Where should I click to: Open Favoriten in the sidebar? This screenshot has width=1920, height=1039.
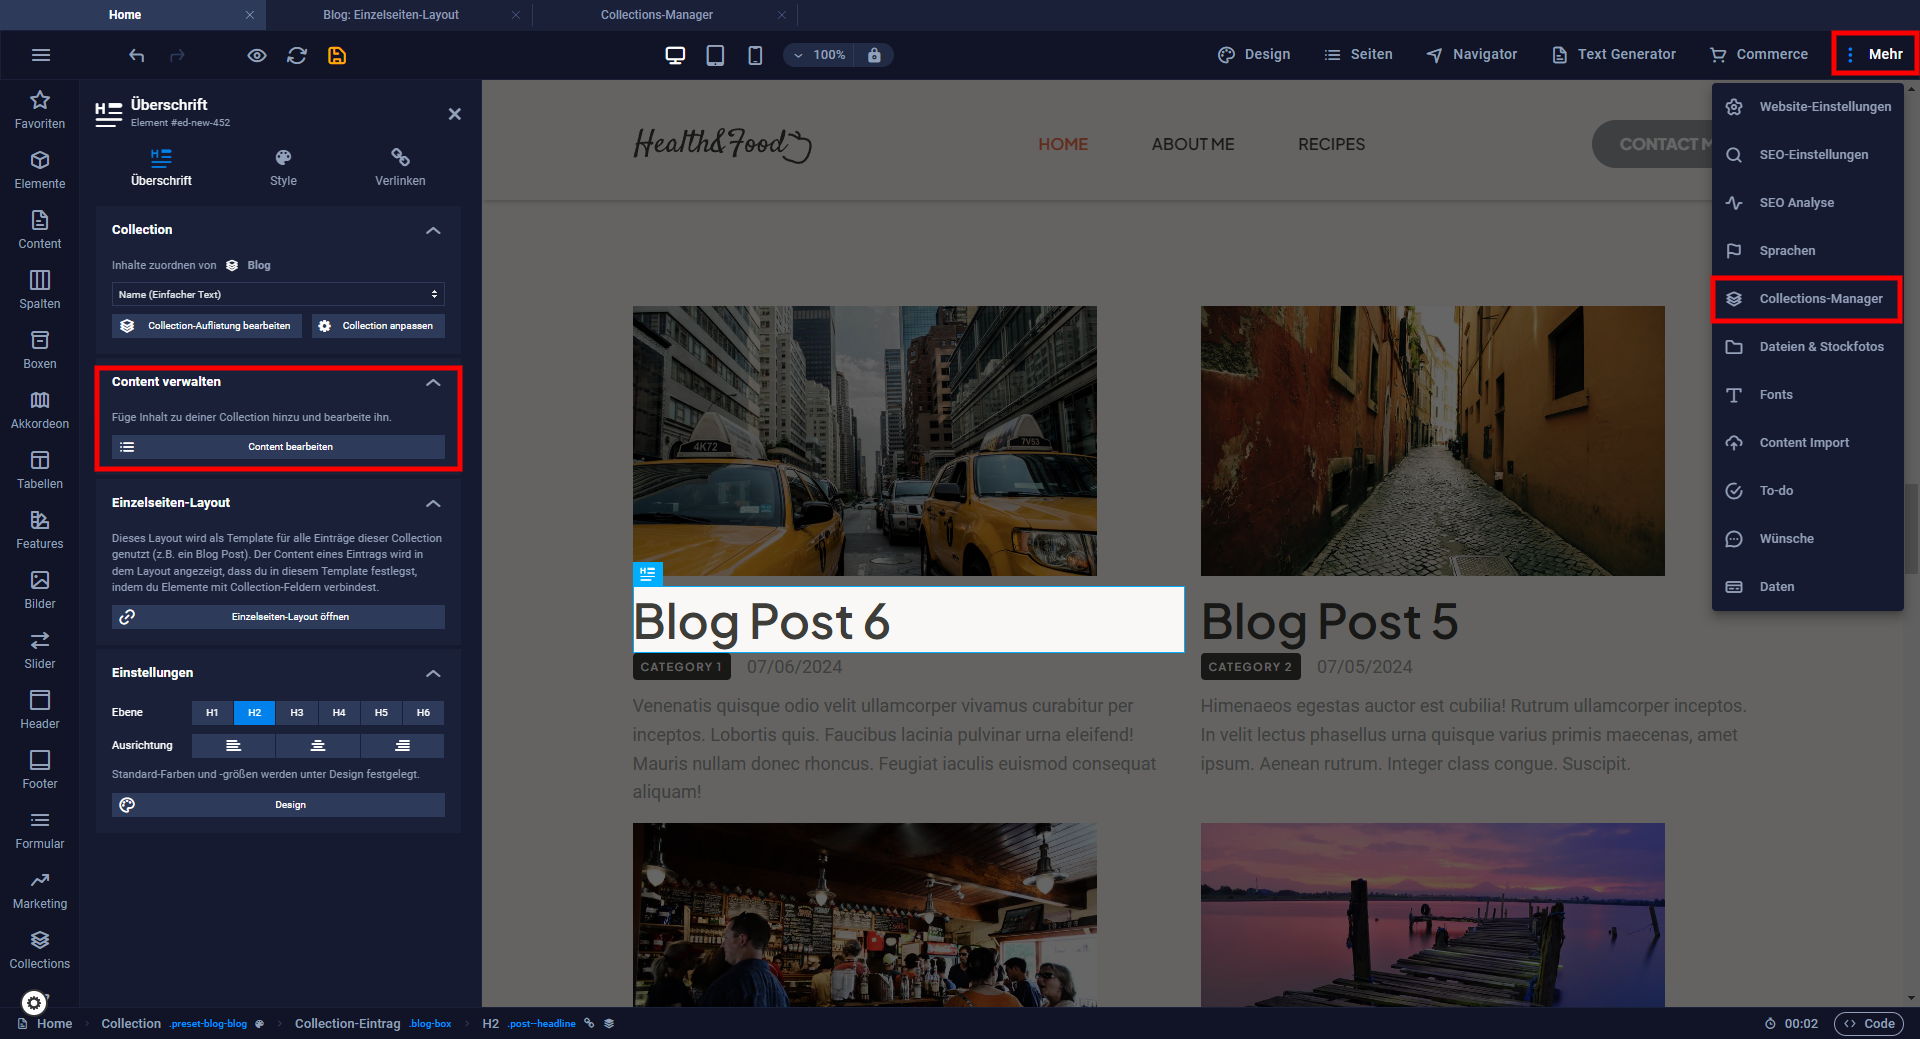40,110
